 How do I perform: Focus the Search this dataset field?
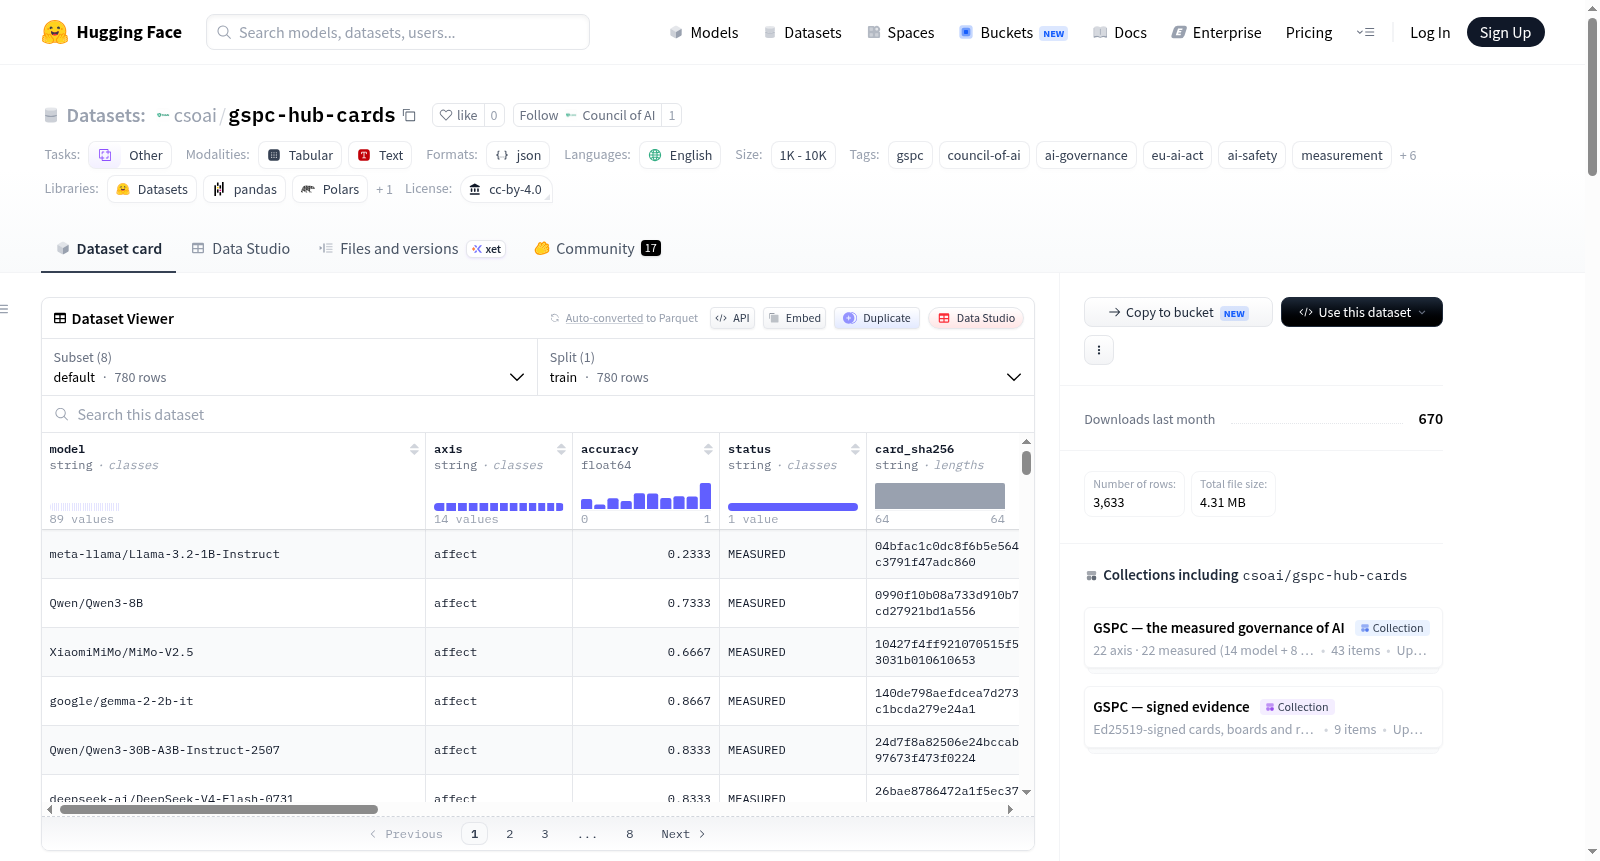(538, 414)
